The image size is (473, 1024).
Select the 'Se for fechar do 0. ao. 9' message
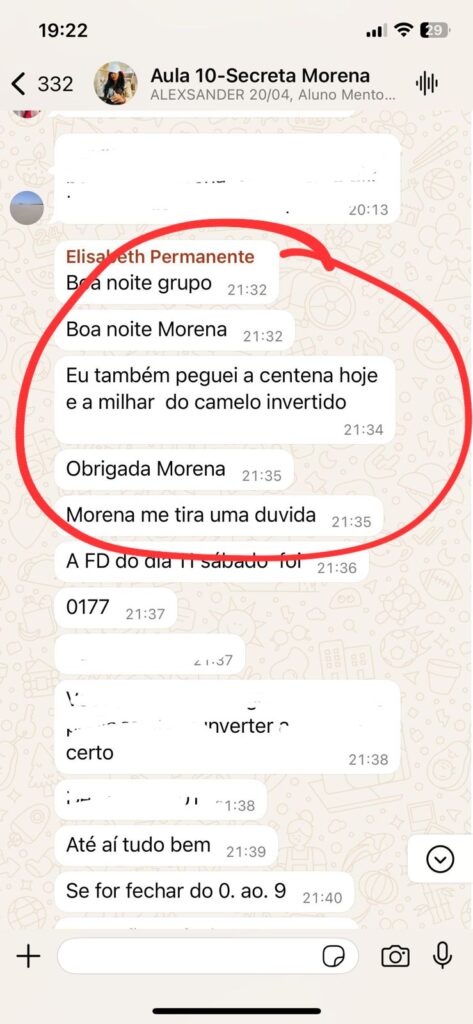204,893
